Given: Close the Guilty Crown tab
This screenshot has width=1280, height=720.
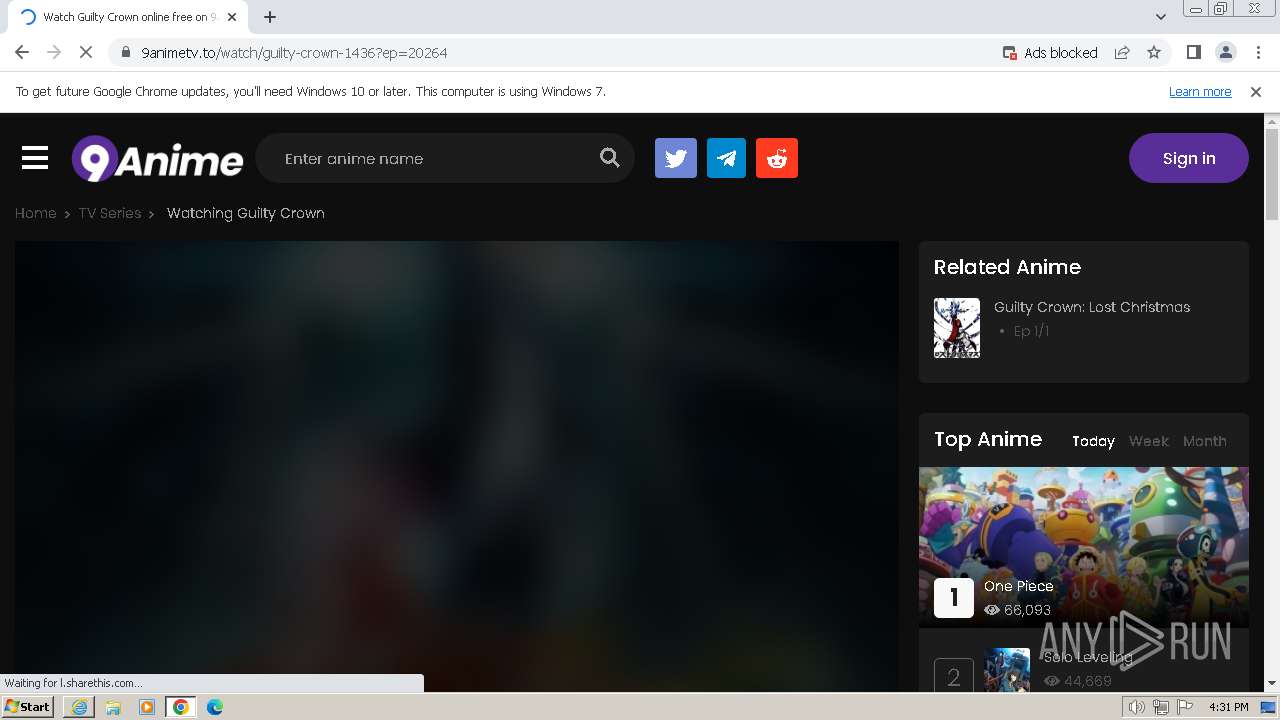Looking at the screenshot, I should point(232,17).
